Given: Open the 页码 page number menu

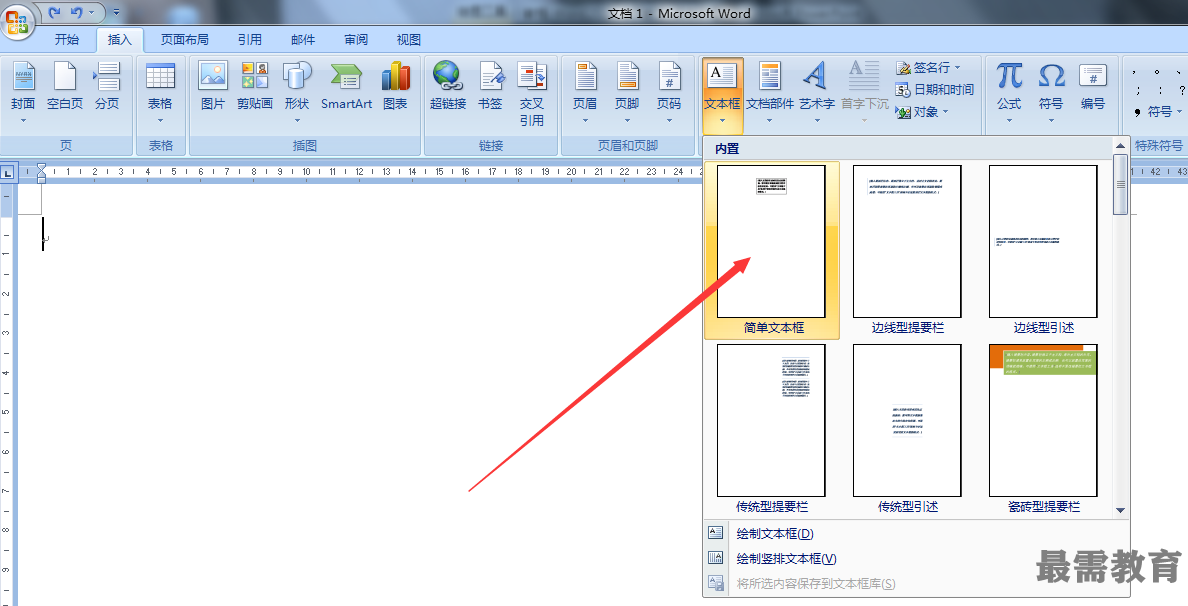Looking at the screenshot, I should point(669,92).
